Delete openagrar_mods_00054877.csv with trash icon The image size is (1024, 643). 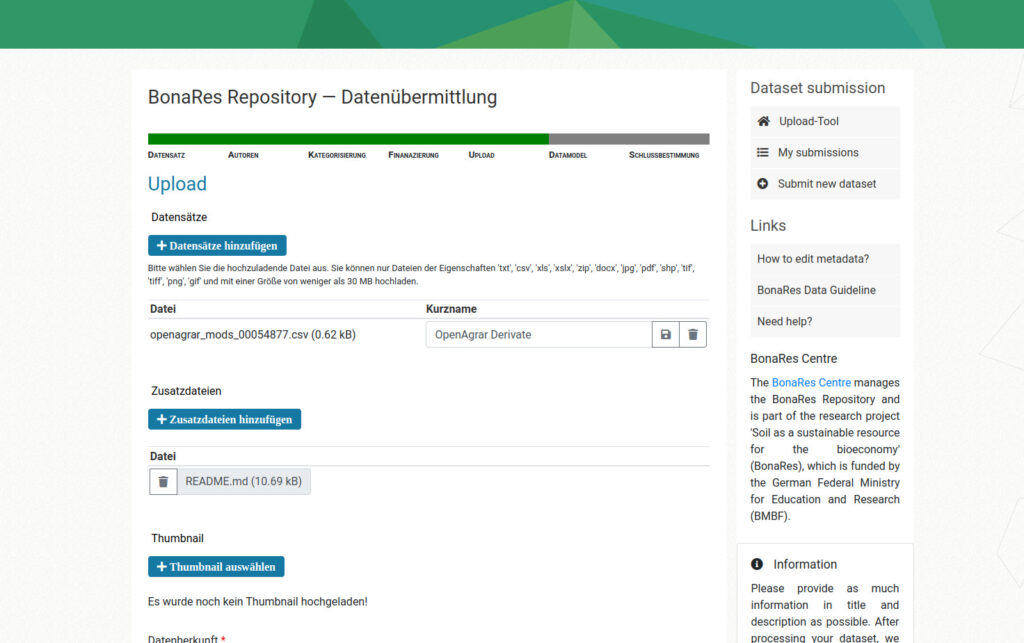pyautogui.click(x=693, y=334)
